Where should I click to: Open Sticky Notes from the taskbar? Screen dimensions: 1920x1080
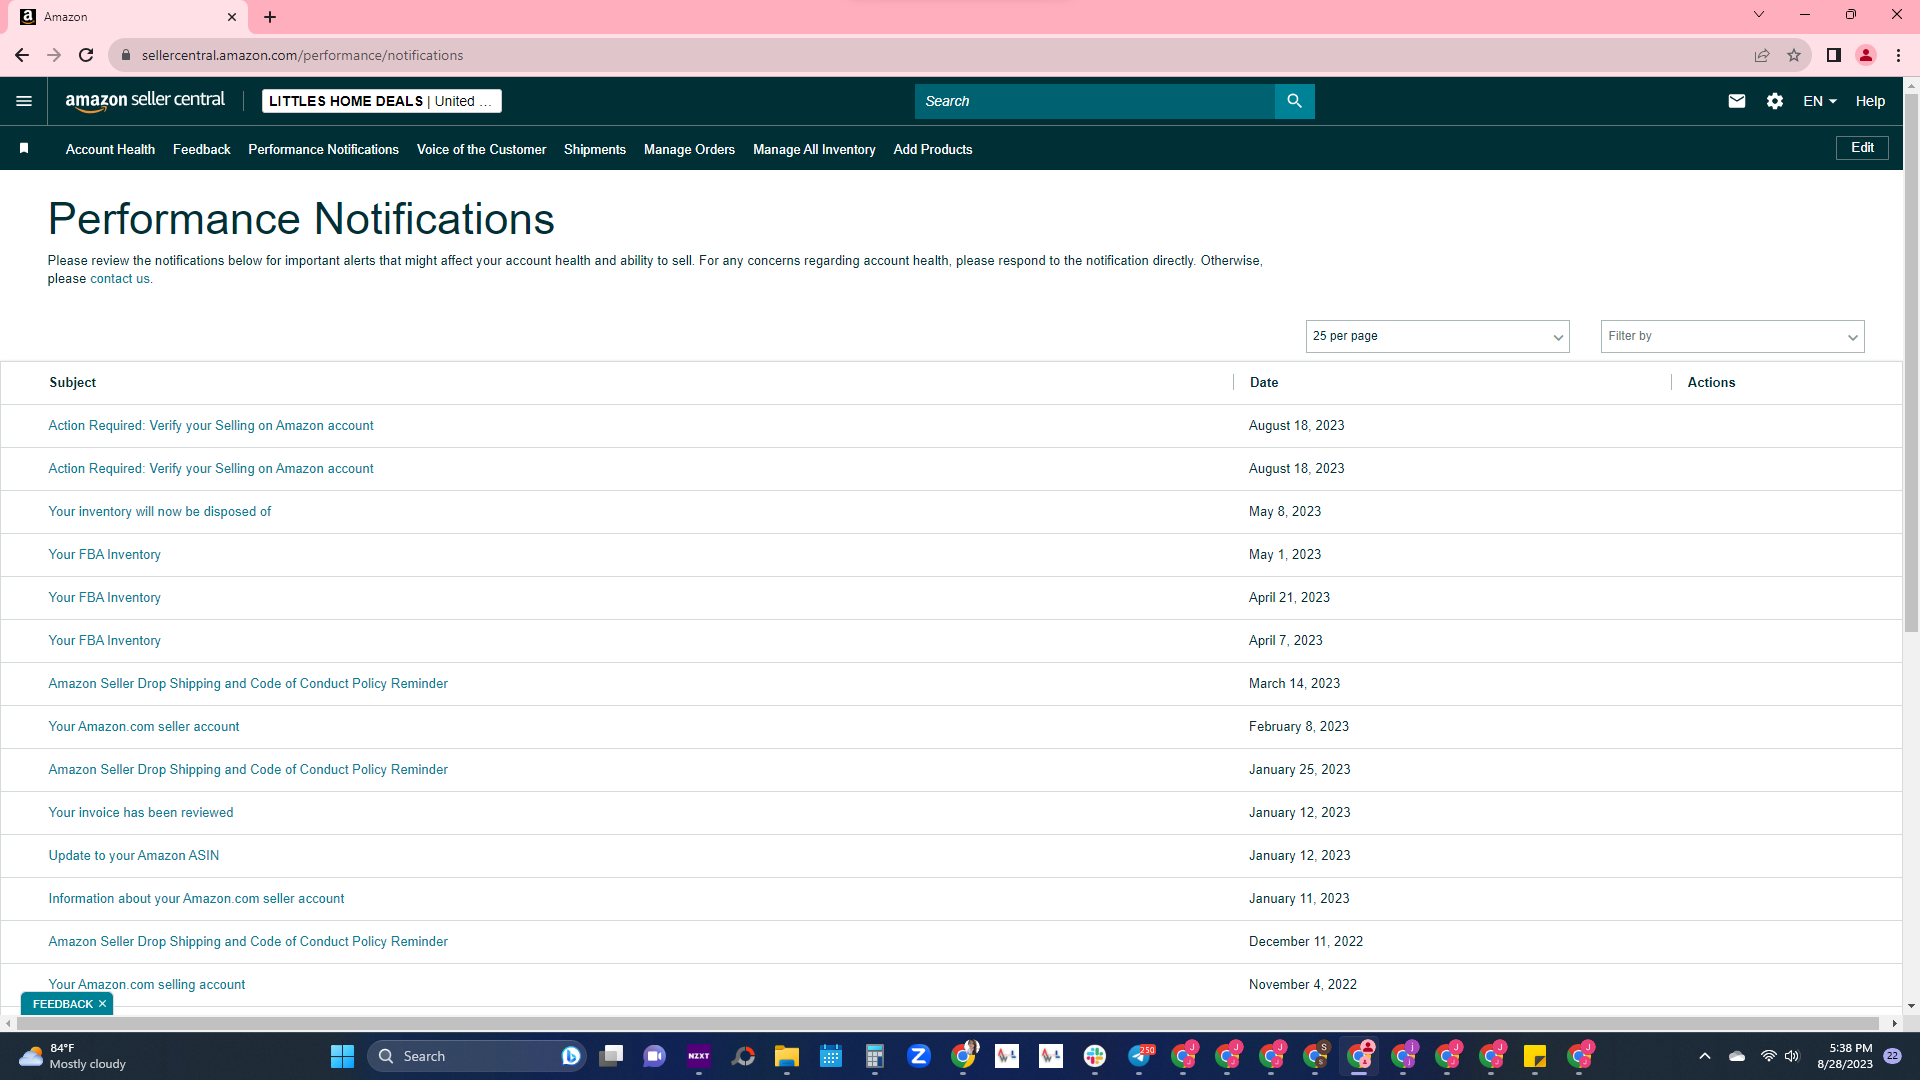click(1535, 1056)
